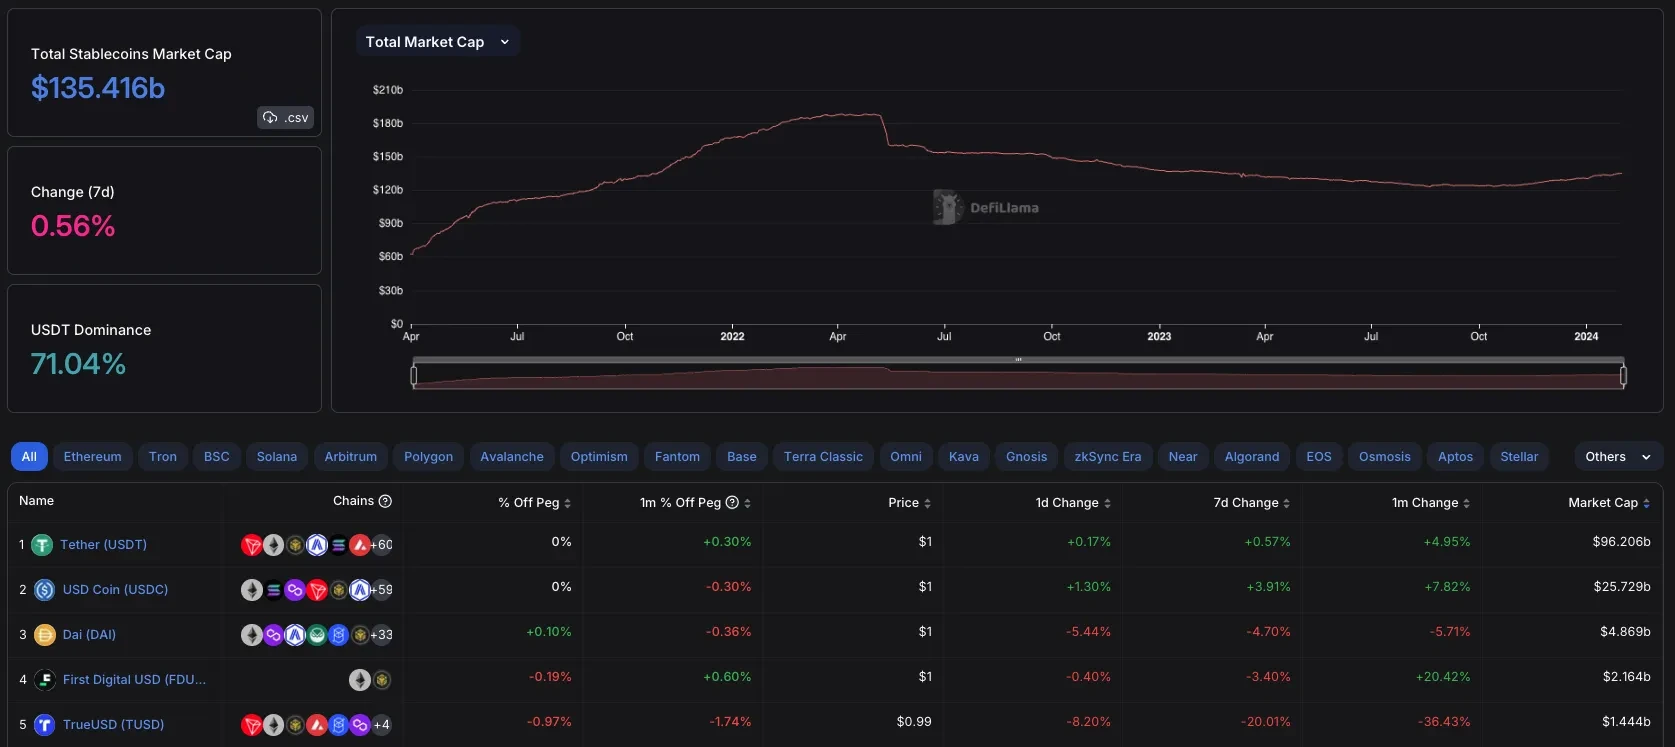
Task: Click Ethereum chain icon in USD Coin row
Action: [252, 590]
